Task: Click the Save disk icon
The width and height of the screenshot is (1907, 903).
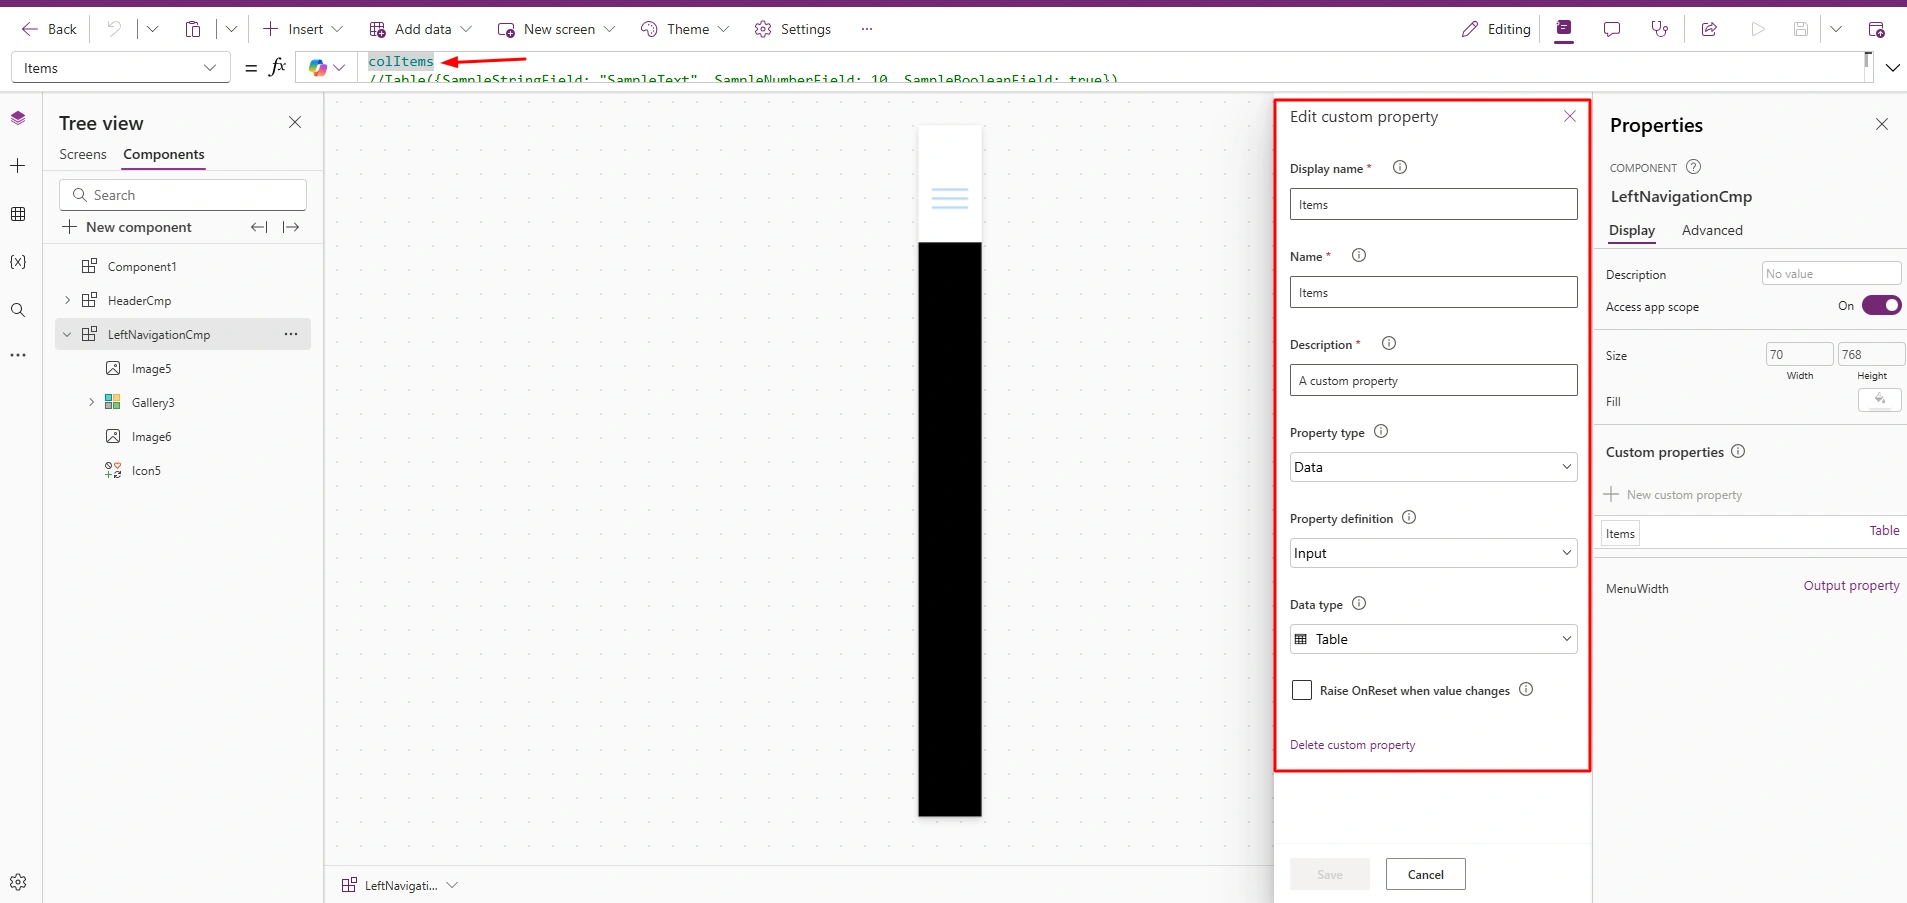Action: pos(1801,29)
